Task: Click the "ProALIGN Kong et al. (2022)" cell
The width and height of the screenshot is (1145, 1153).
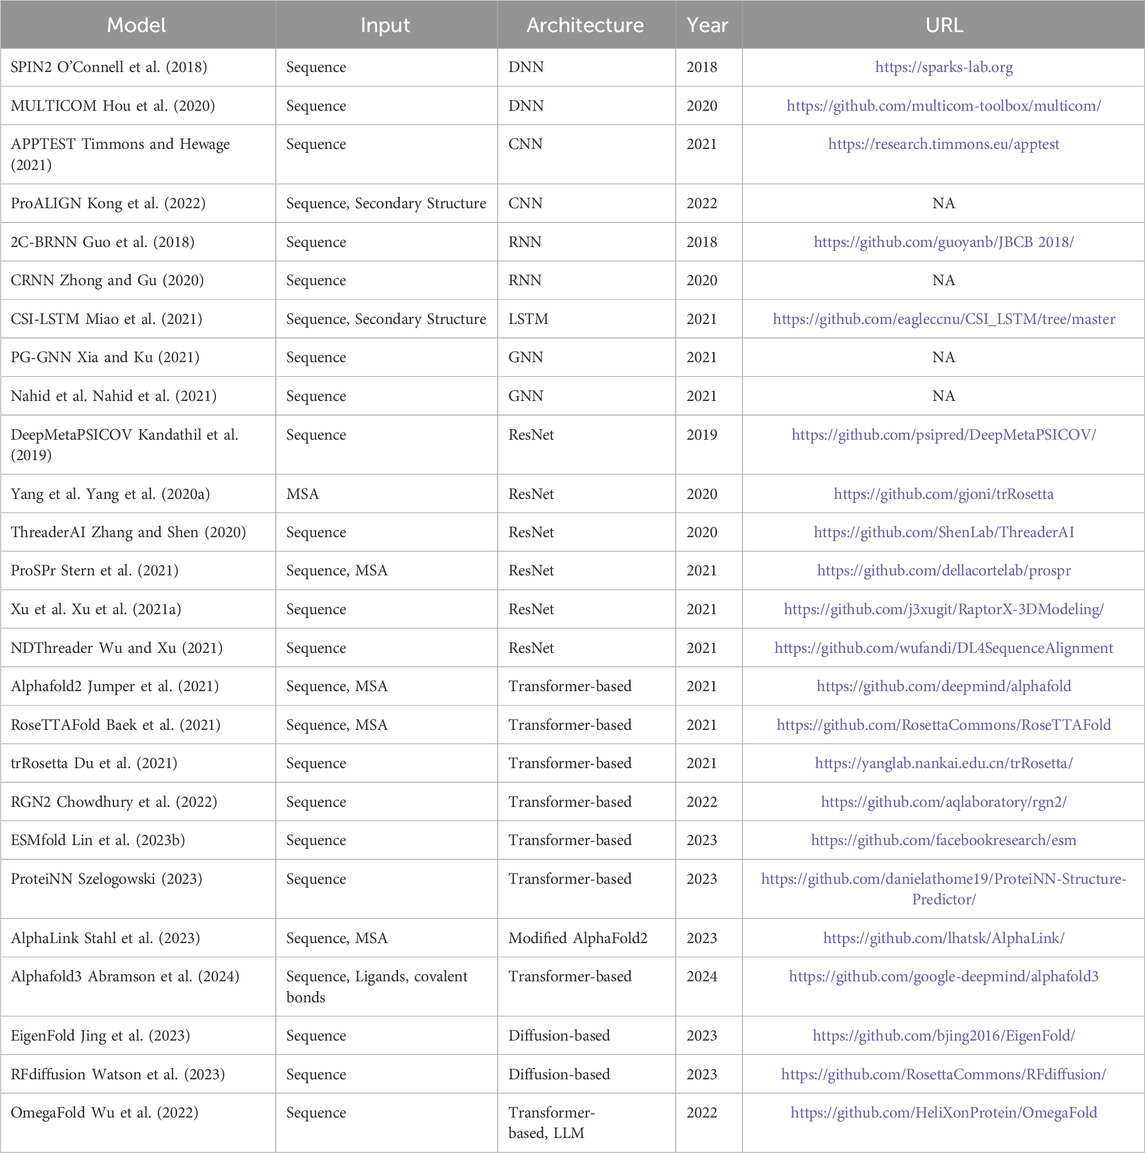Action: [x=138, y=204]
